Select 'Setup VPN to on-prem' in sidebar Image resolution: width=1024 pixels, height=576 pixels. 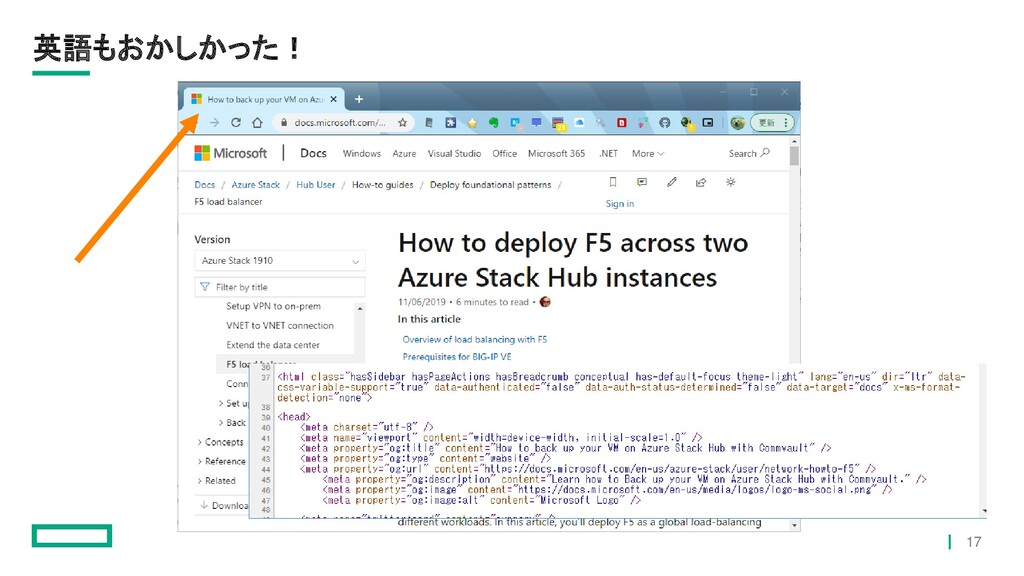click(274, 306)
